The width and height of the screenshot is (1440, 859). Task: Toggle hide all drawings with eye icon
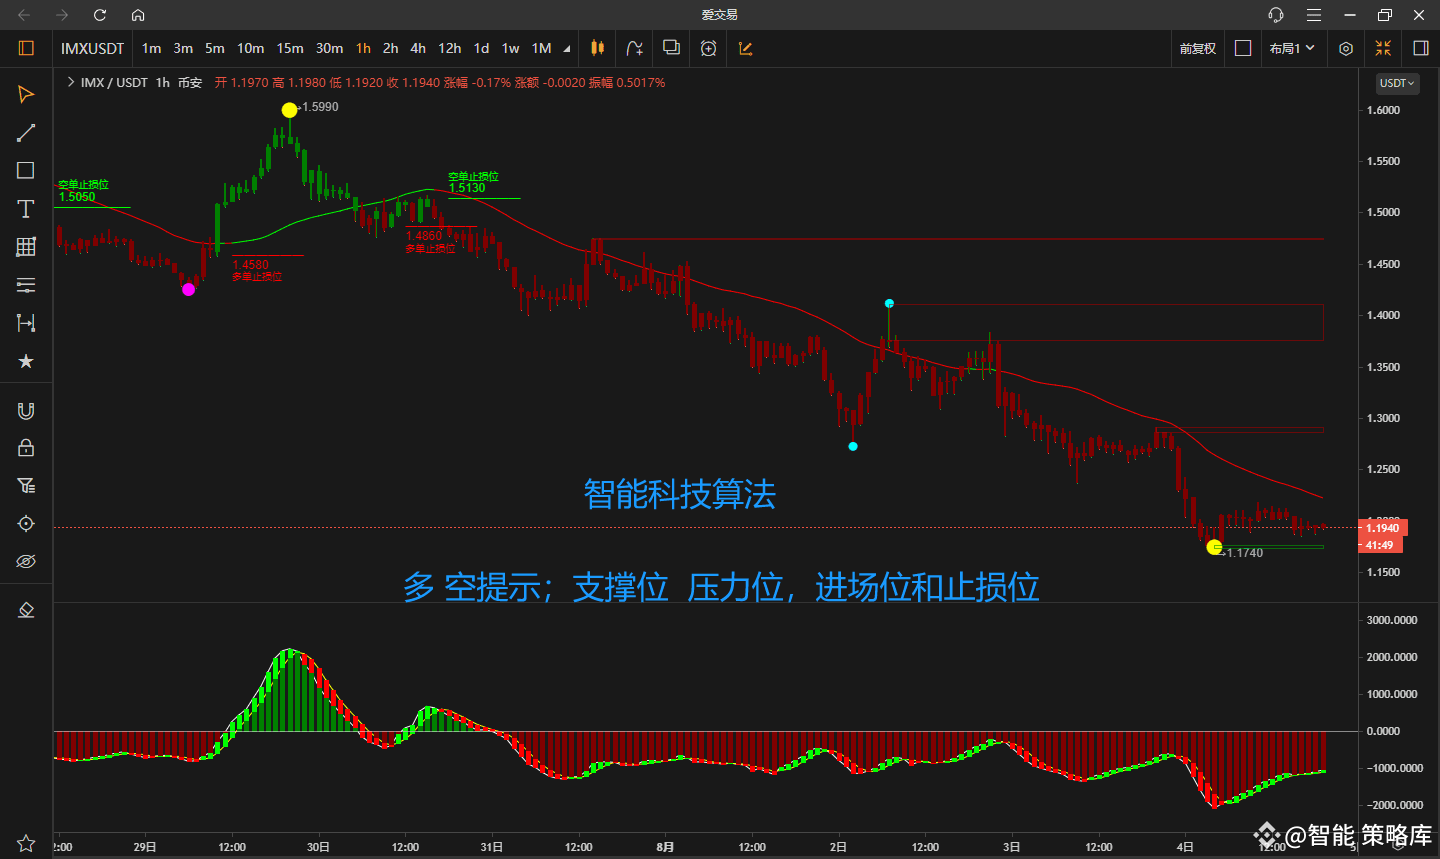pos(25,561)
